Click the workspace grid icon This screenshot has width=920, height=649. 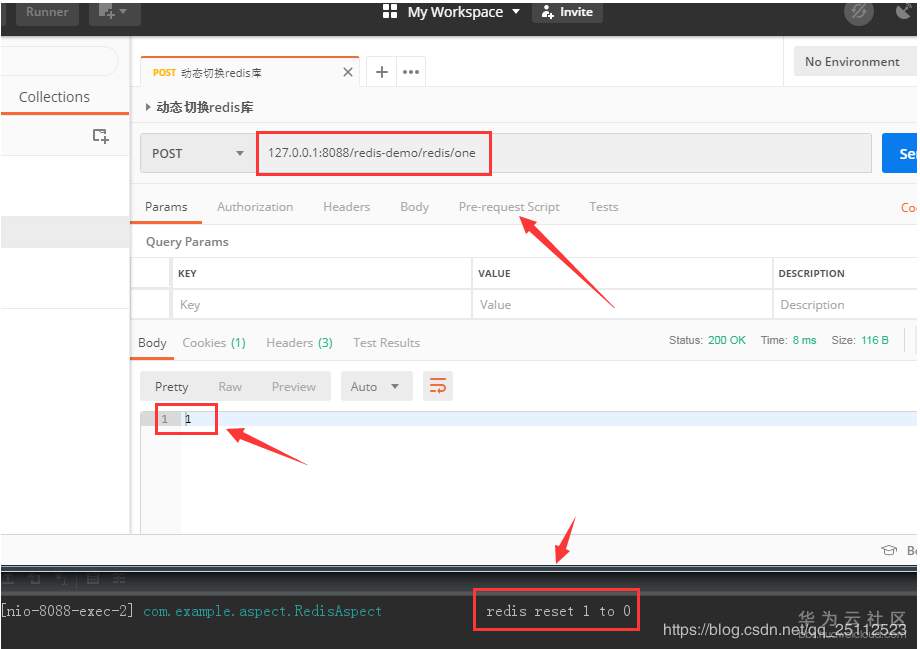[390, 11]
